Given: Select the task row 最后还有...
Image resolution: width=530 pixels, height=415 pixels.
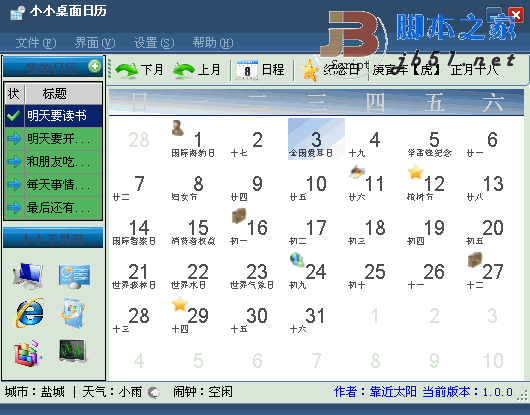Looking at the screenshot, I should click(x=53, y=208).
